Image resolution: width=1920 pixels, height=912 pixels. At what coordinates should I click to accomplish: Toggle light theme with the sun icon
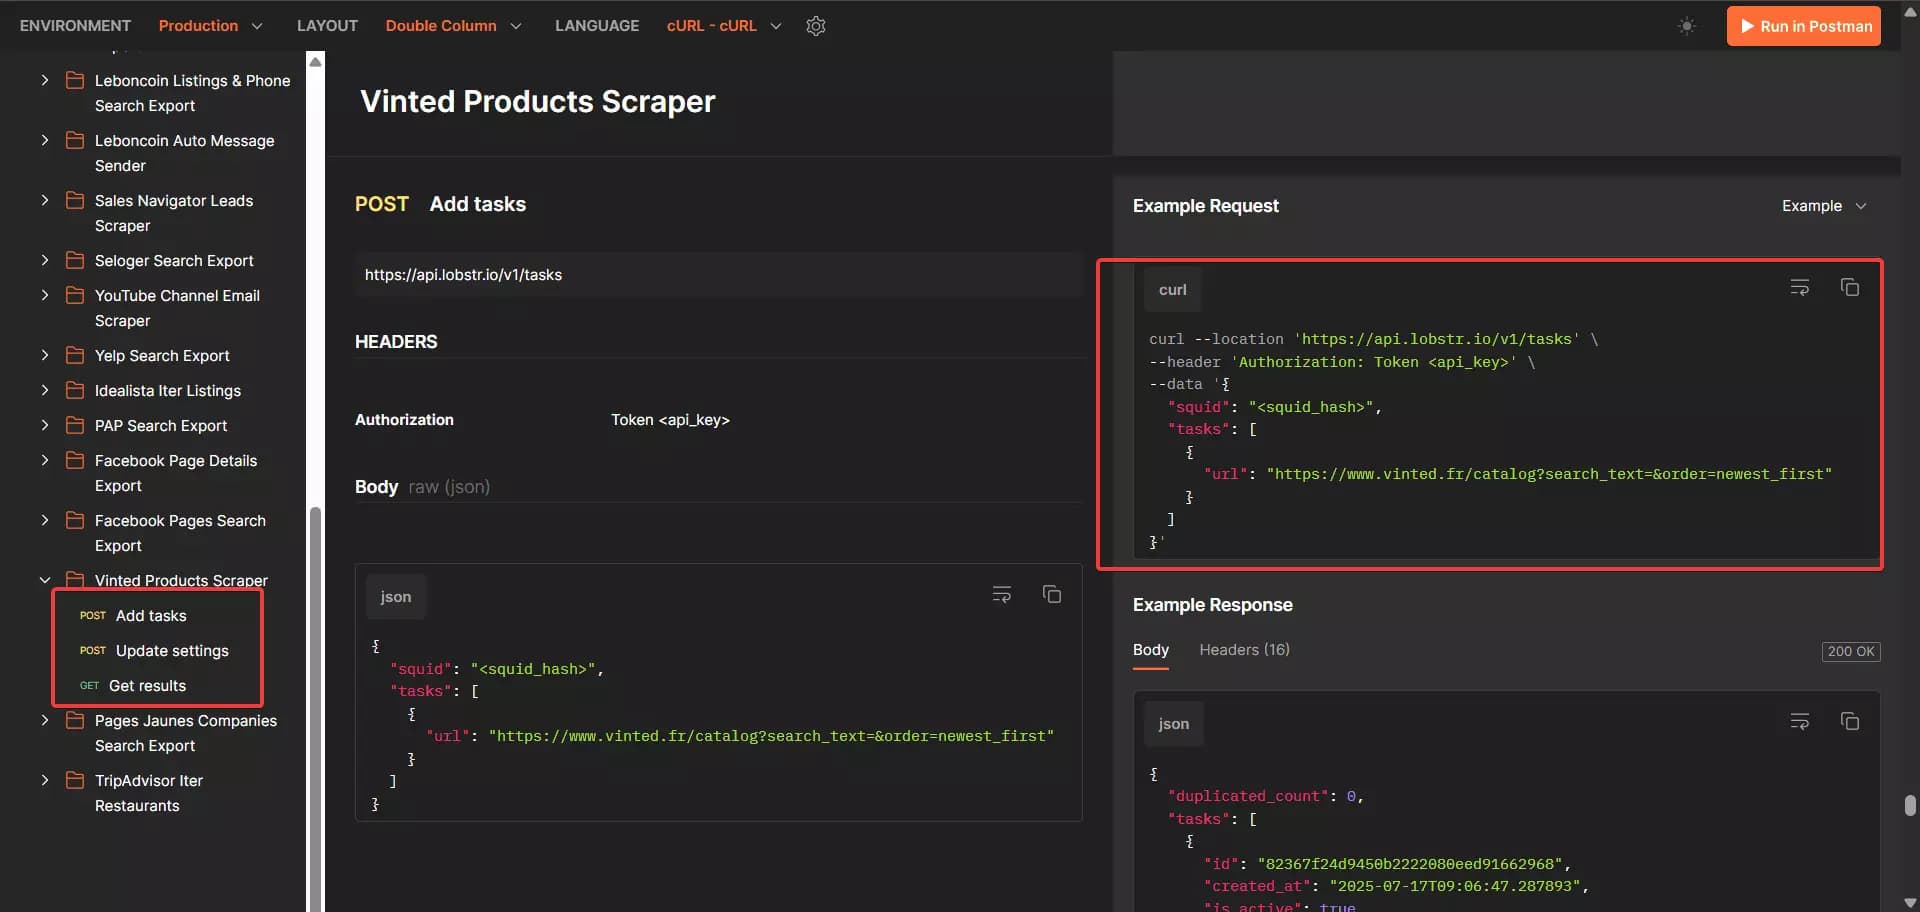click(x=1685, y=26)
